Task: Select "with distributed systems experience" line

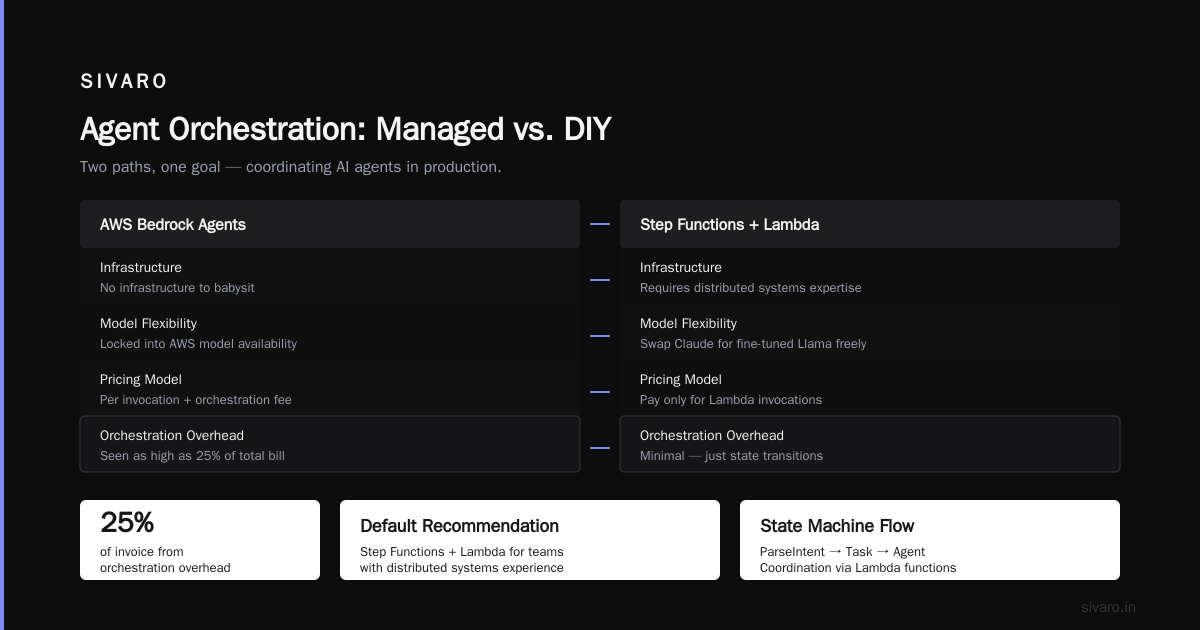Action: [462, 568]
